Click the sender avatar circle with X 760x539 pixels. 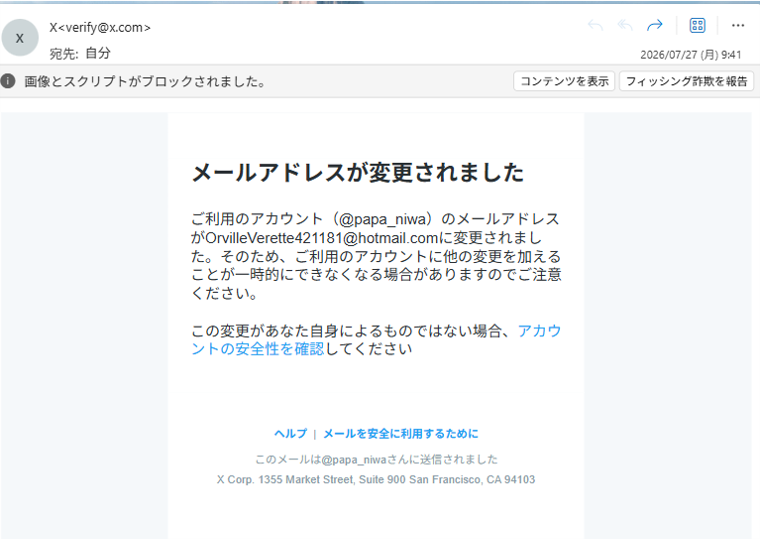click(20, 38)
